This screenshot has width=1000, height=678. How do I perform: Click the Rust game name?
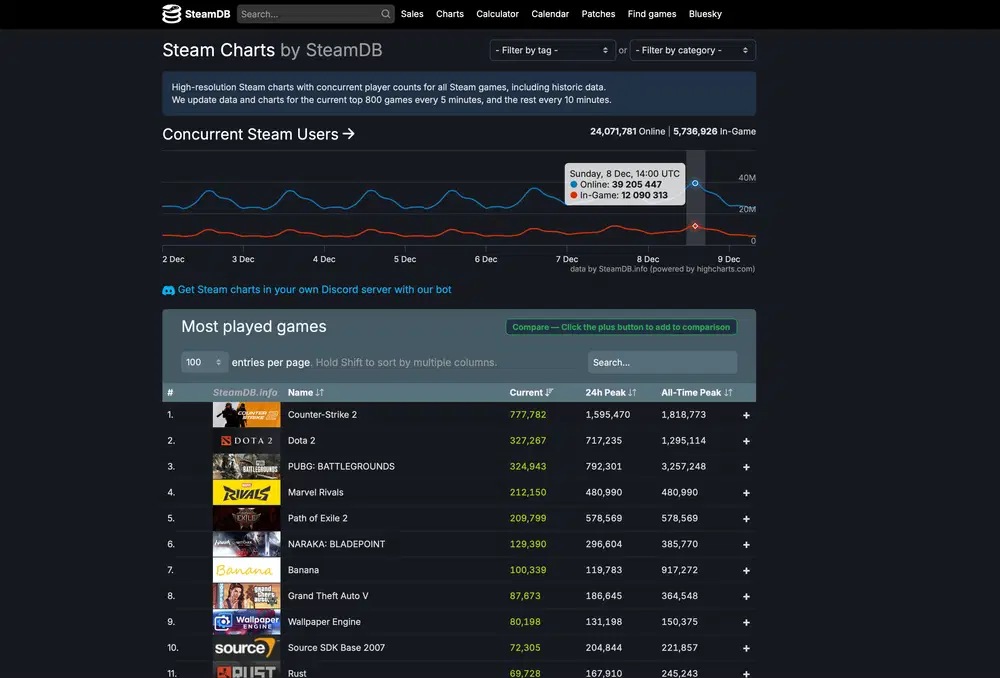tap(297, 673)
